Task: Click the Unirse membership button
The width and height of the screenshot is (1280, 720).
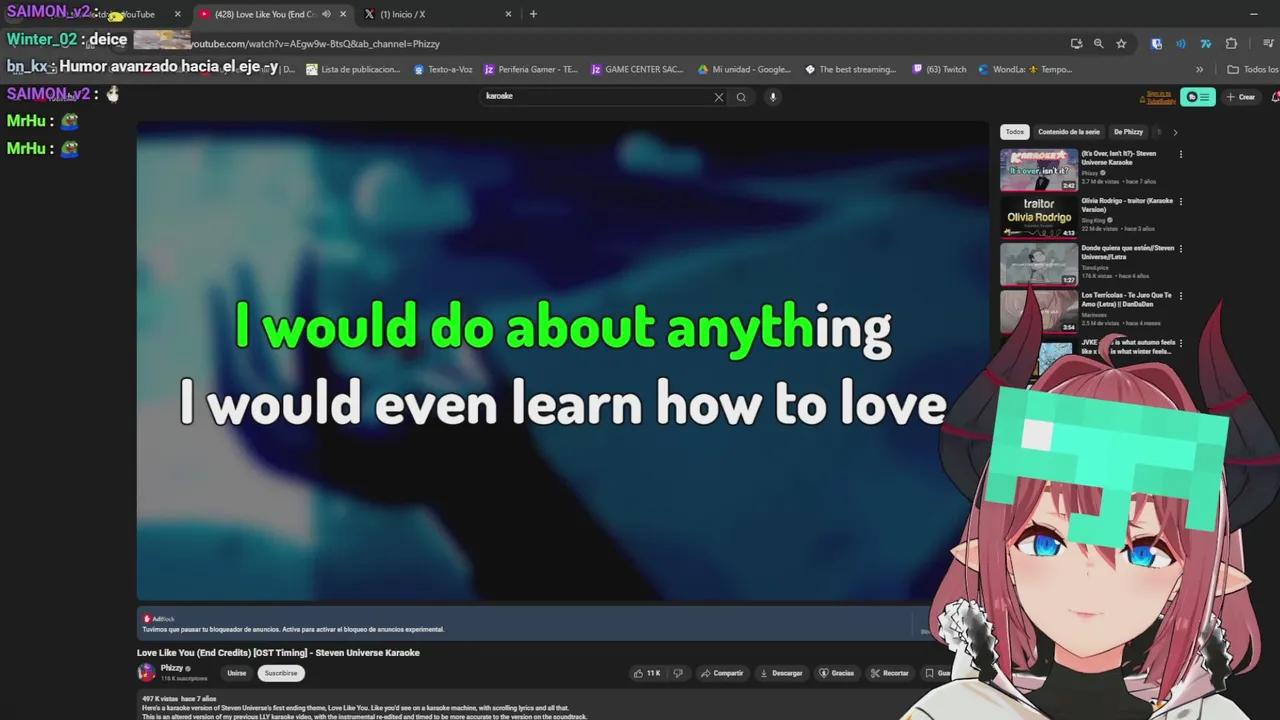Action: click(236, 673)
